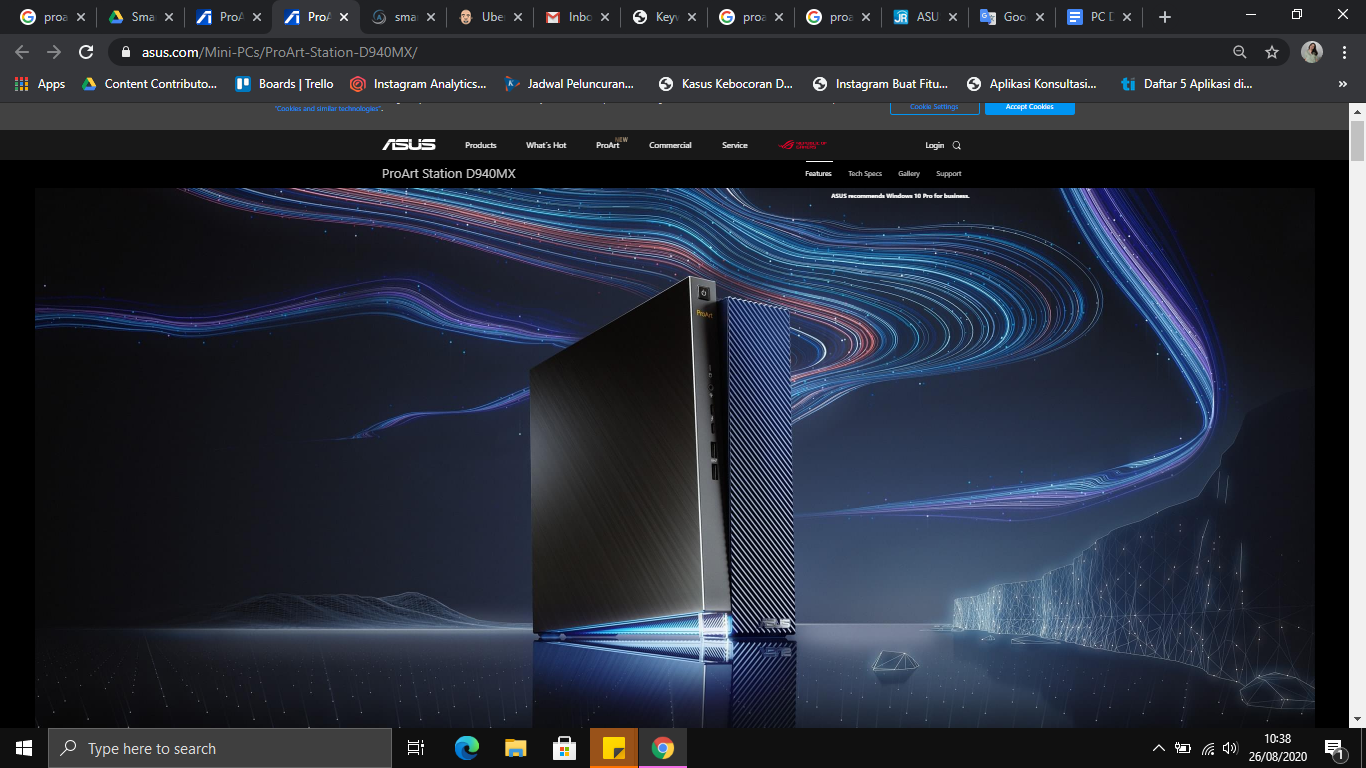The height and width of the screenshot is (768, 1366).
Task: Open the Instagram Buat Fitu bookmark
Action: pyautogui.click(x=880, y=84)
